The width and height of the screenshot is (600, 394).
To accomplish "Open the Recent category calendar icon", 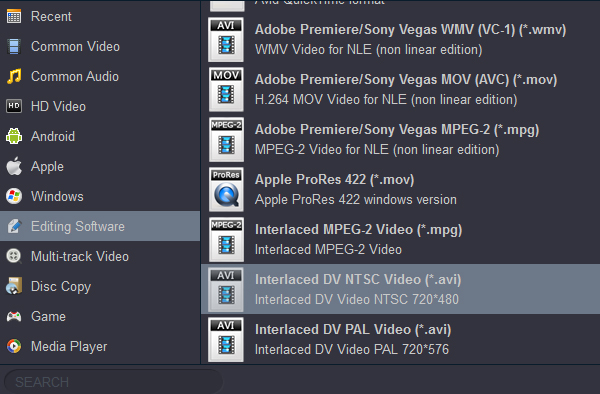I will tap(14, 16).
